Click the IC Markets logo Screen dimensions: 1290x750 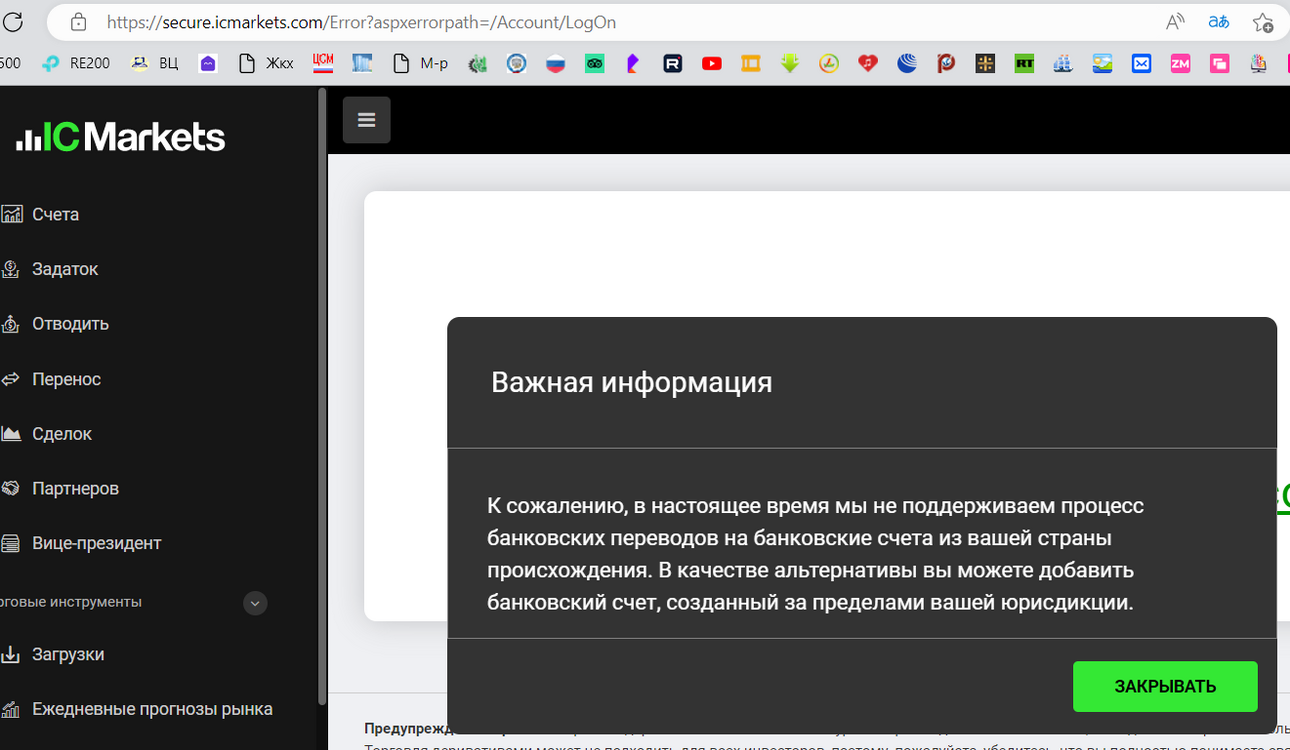(121, 137)
